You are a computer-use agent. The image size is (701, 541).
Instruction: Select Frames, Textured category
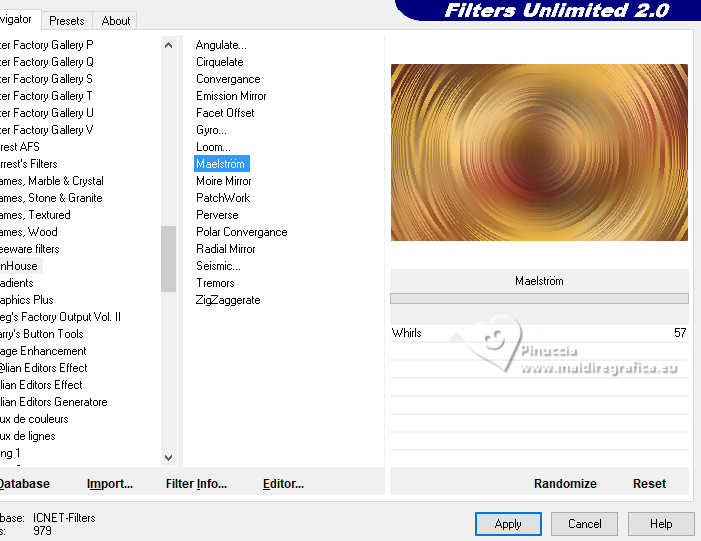tap(35, 215)
